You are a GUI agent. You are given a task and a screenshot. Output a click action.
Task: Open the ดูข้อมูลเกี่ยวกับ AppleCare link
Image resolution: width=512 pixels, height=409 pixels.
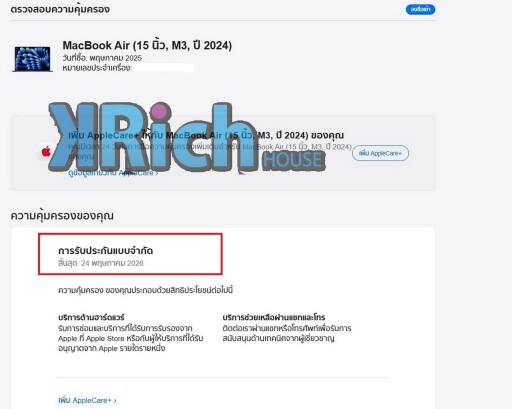point(111,173)
